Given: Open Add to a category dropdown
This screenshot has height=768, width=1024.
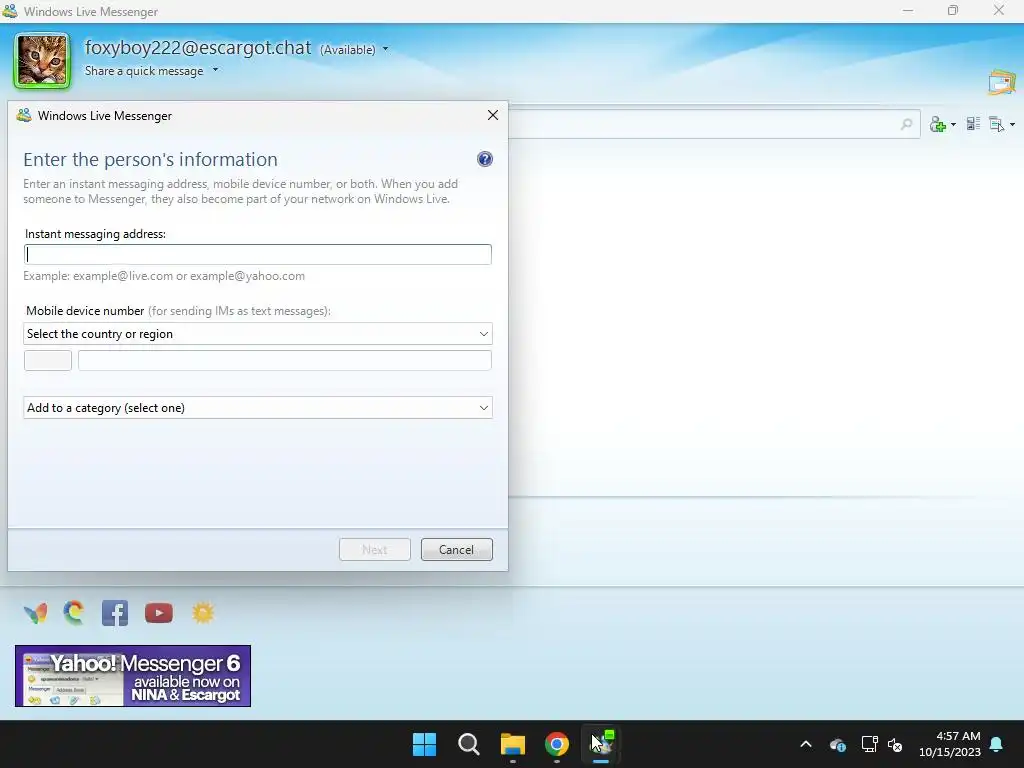Looking at the screenshot, I should click(x=257, y=408).
